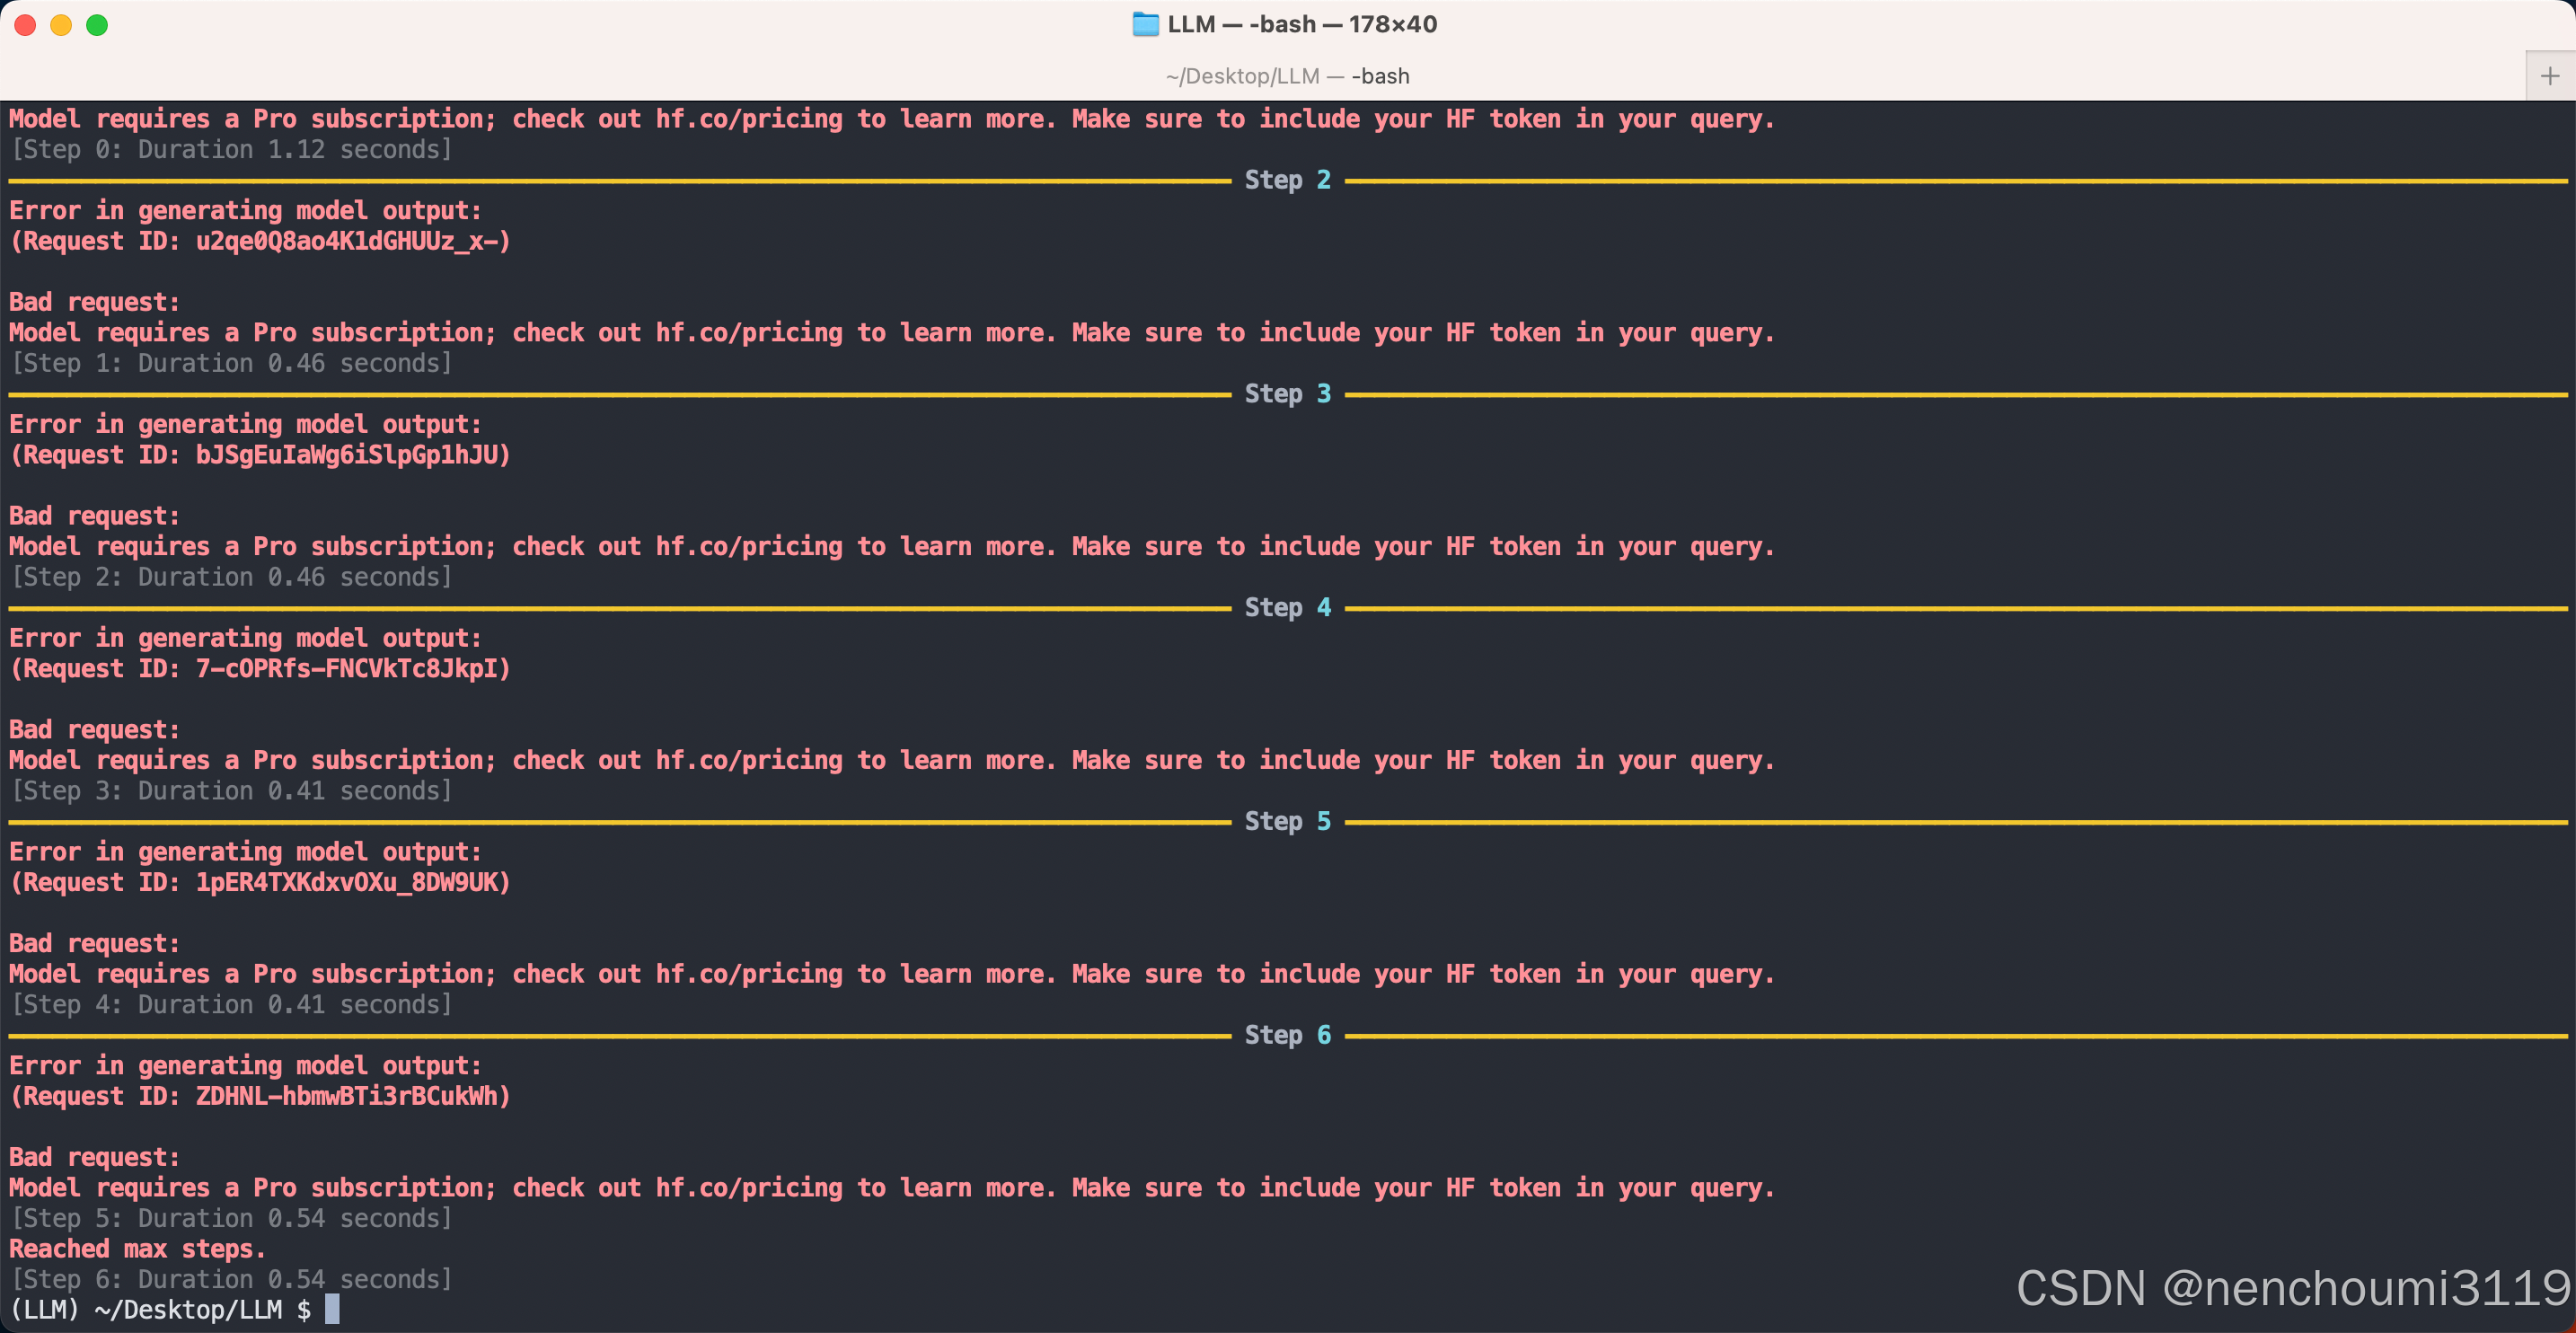Click the terminal cursor at the prompt
Viewport: 2576px width, 1333px height.
click(332, 1309)
